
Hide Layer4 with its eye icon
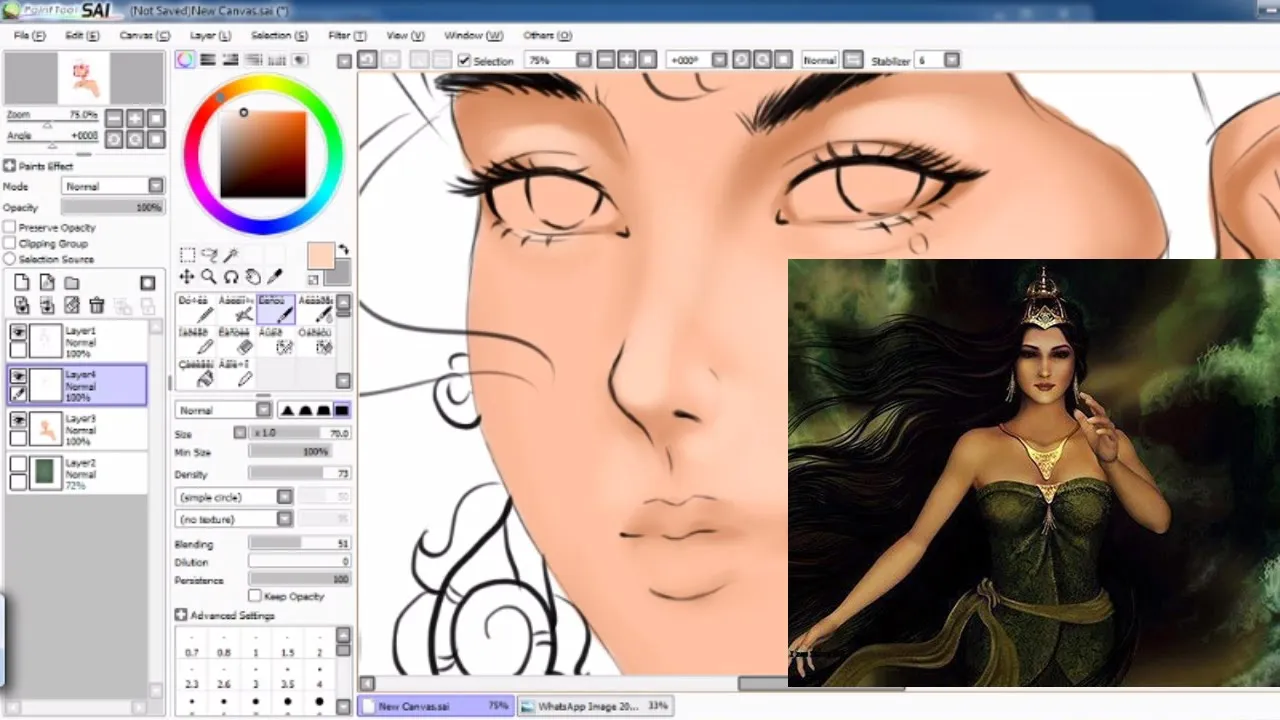(x=18, y=377)
